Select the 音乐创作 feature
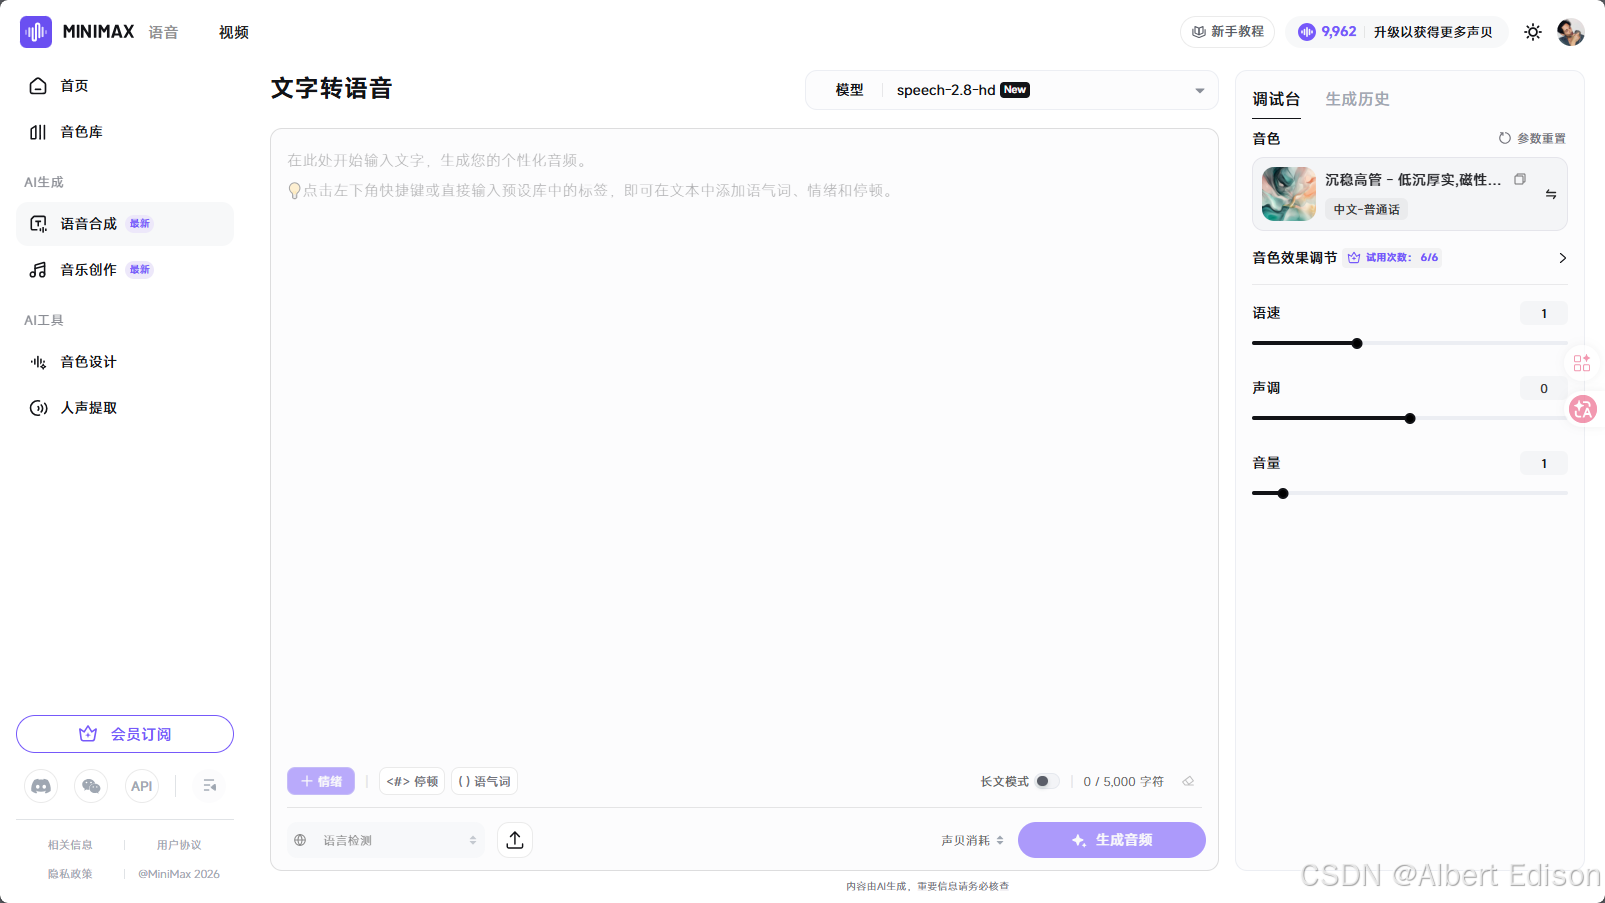Viewport: 1605px width, 903px height. pos(86,269)
